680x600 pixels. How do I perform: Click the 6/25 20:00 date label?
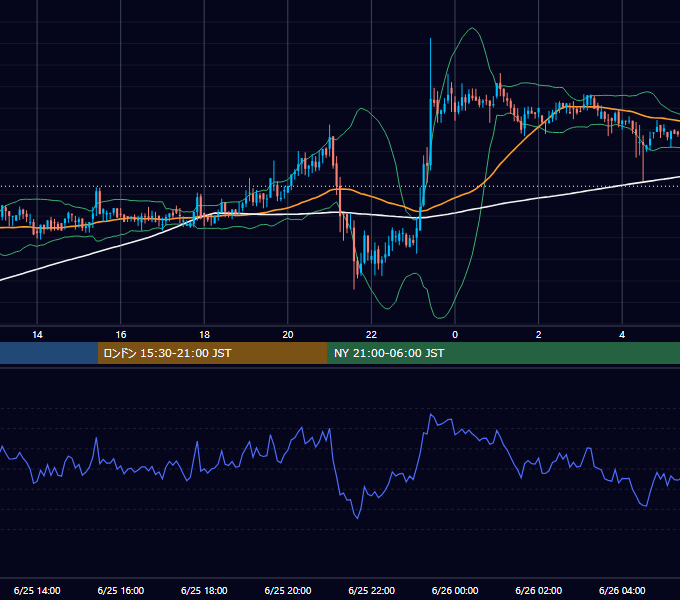click(x=288, y=590)
